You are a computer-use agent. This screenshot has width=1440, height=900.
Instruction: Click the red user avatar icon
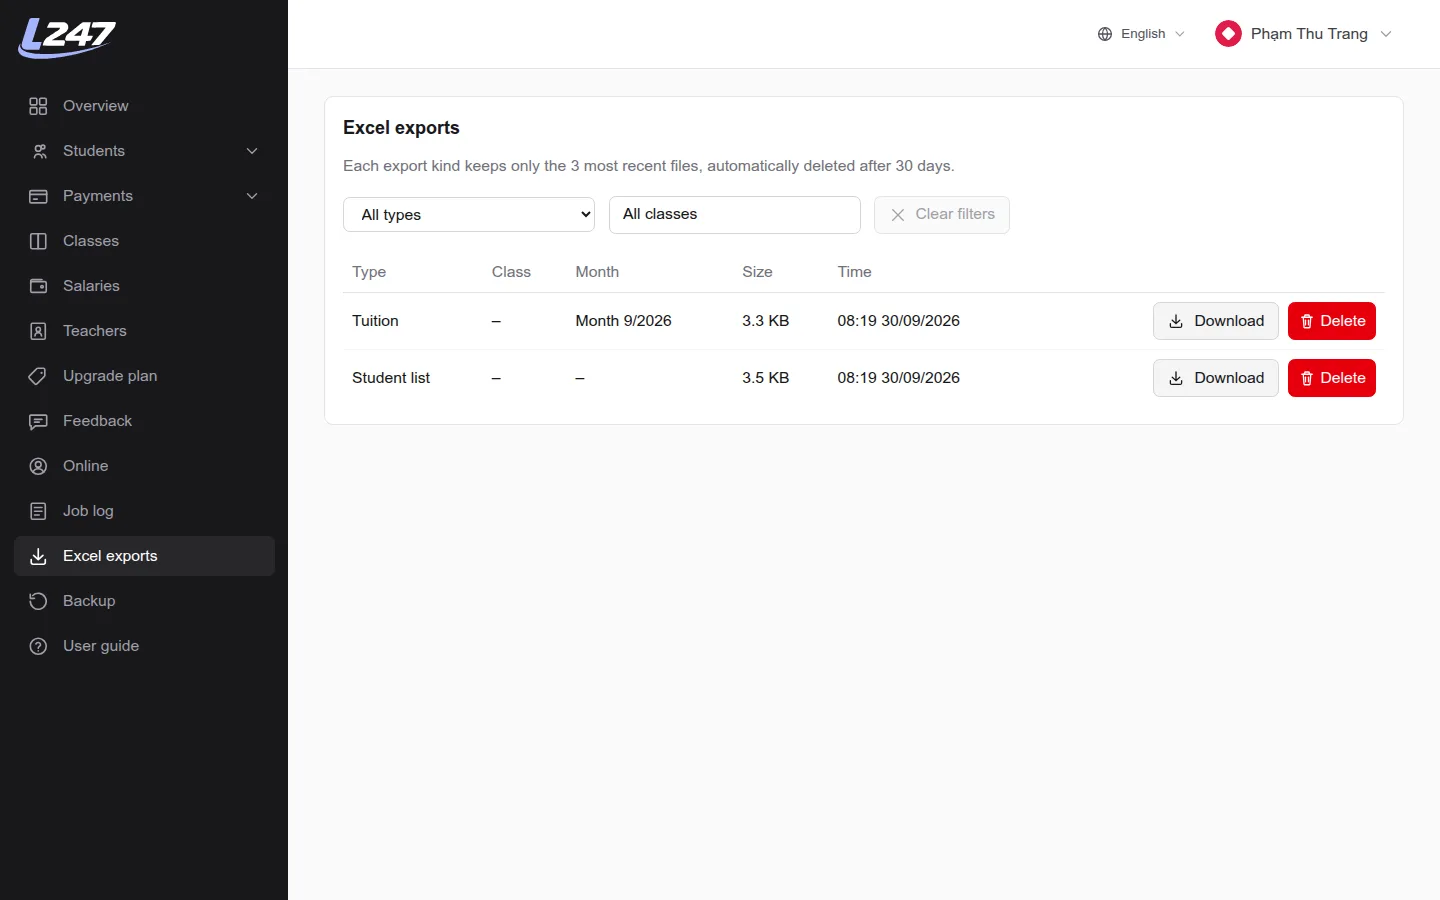1228,34
